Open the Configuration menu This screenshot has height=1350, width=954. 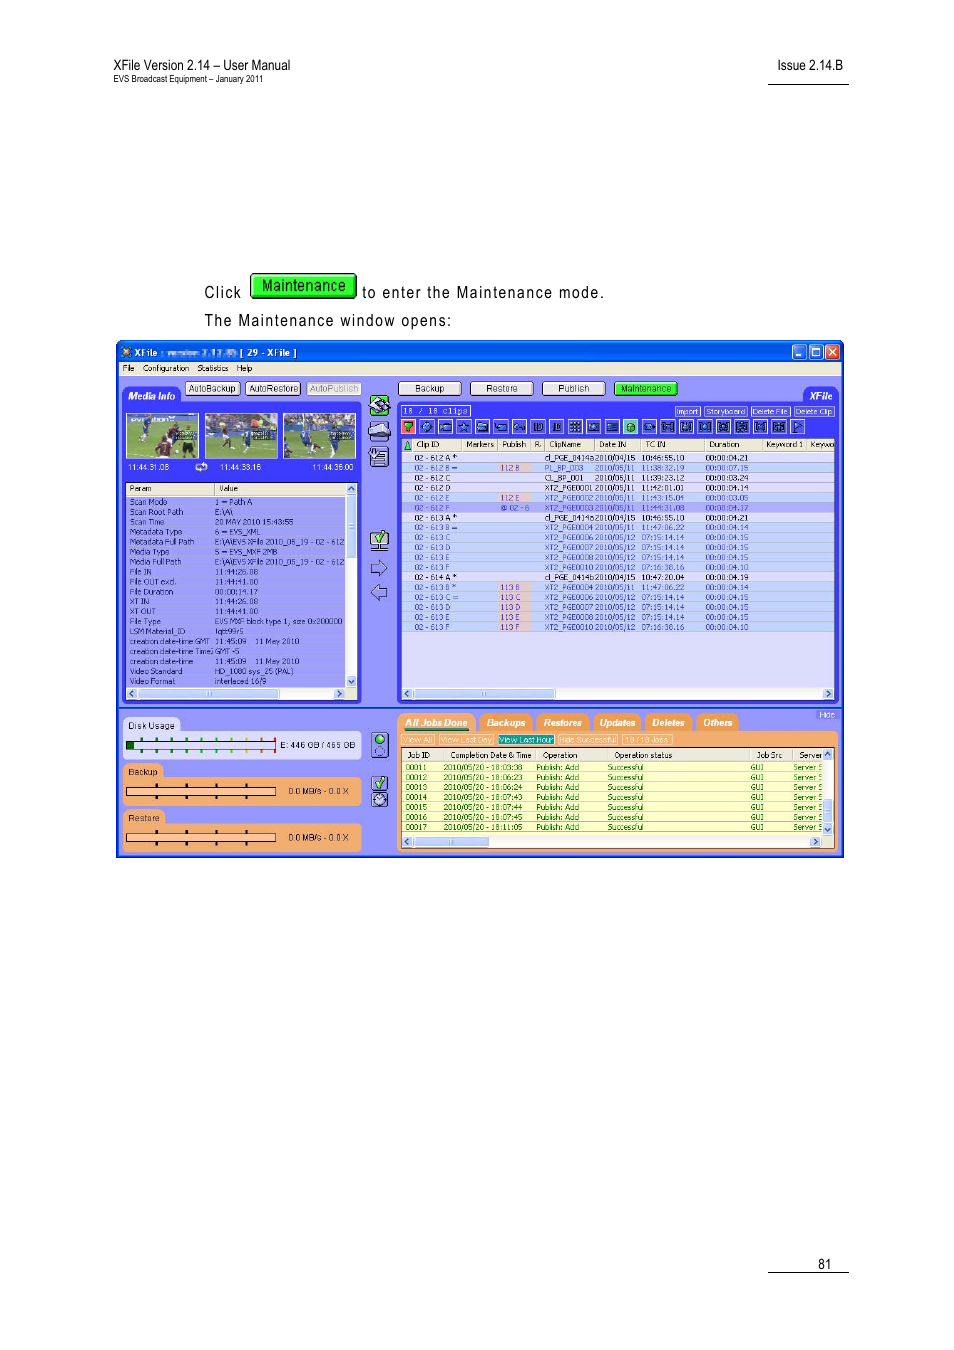point(166,368)
